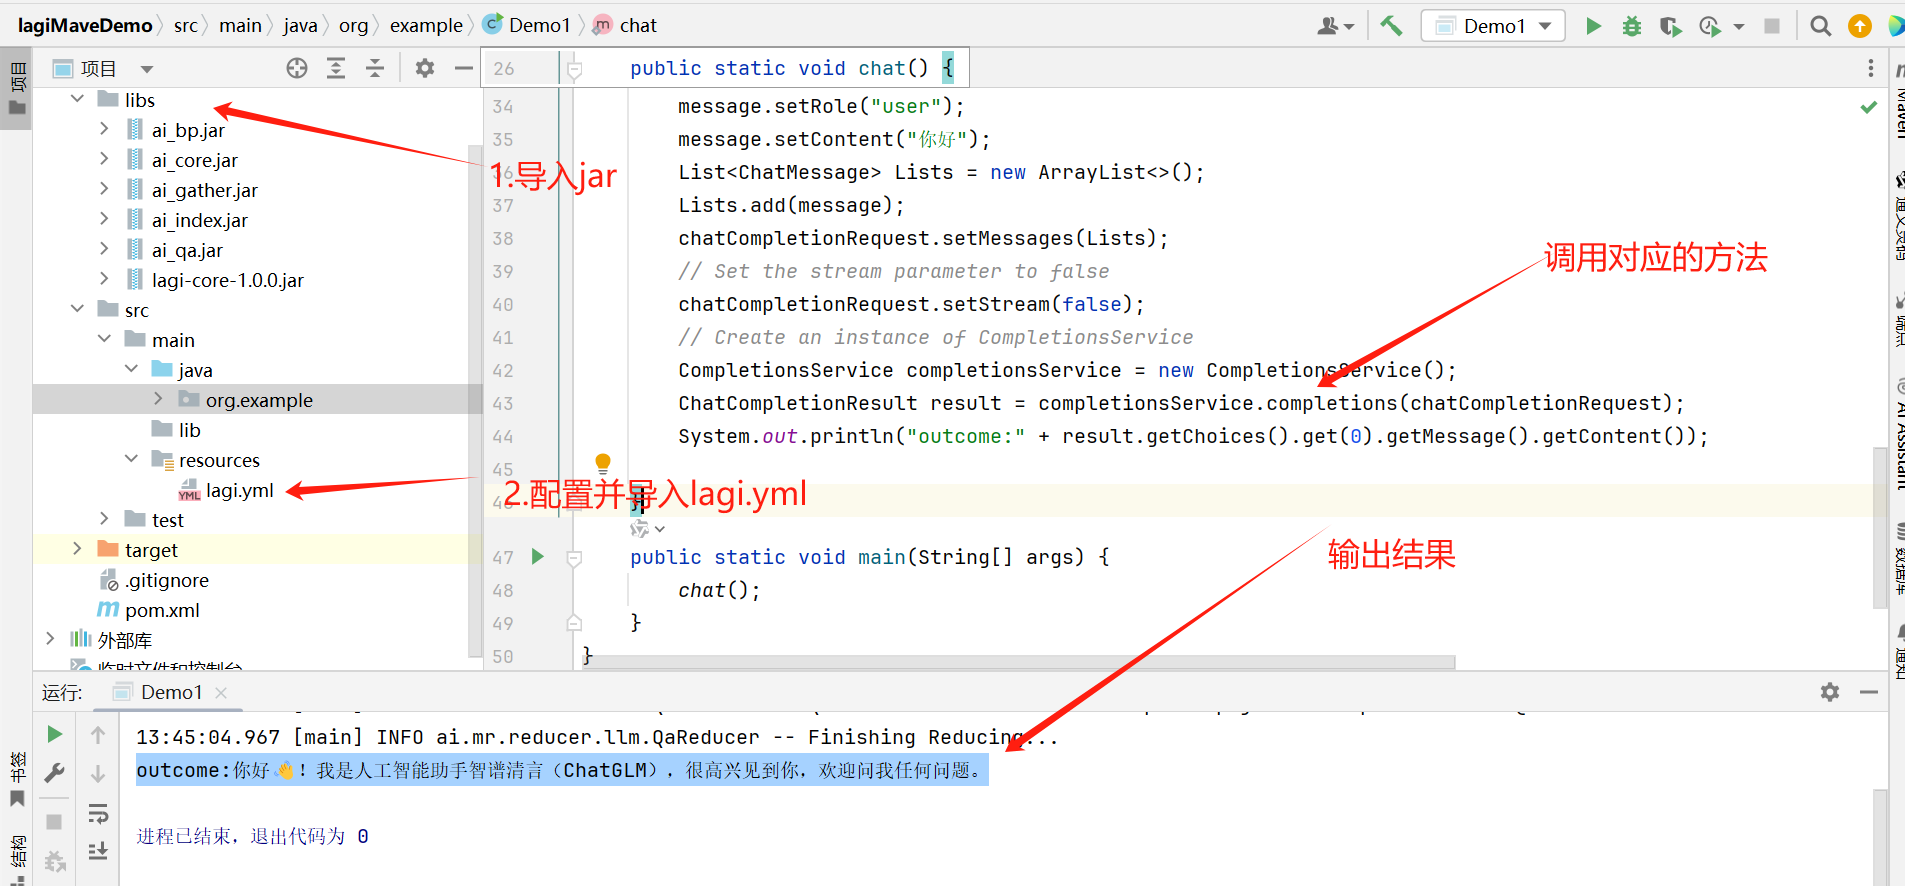
Task: Collapse the libs folder node
Action: [x=77, y=99]
